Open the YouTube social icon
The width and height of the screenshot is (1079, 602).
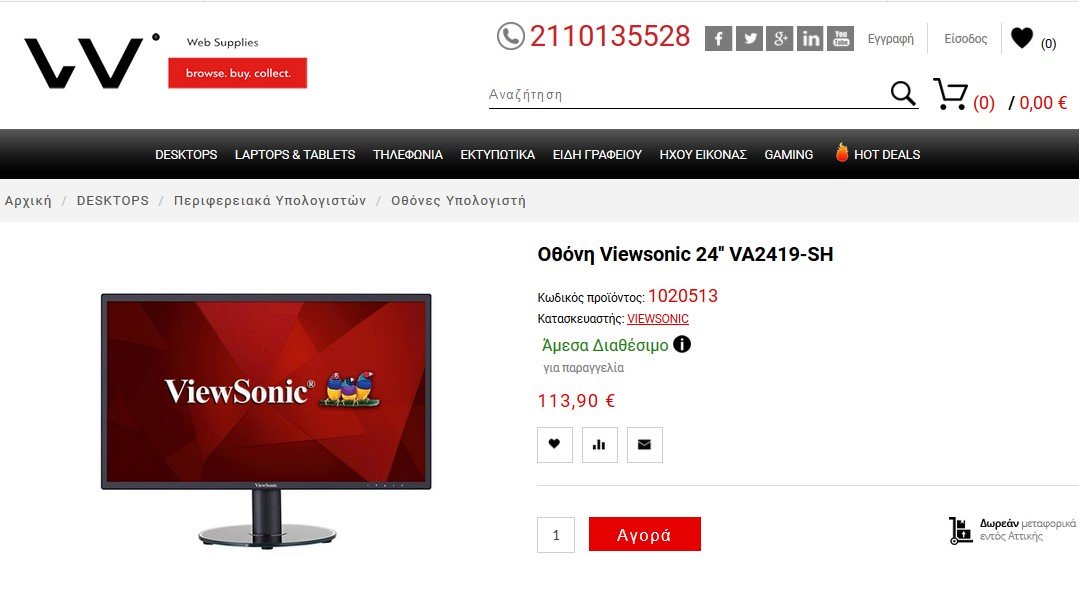tap(841, 39)
